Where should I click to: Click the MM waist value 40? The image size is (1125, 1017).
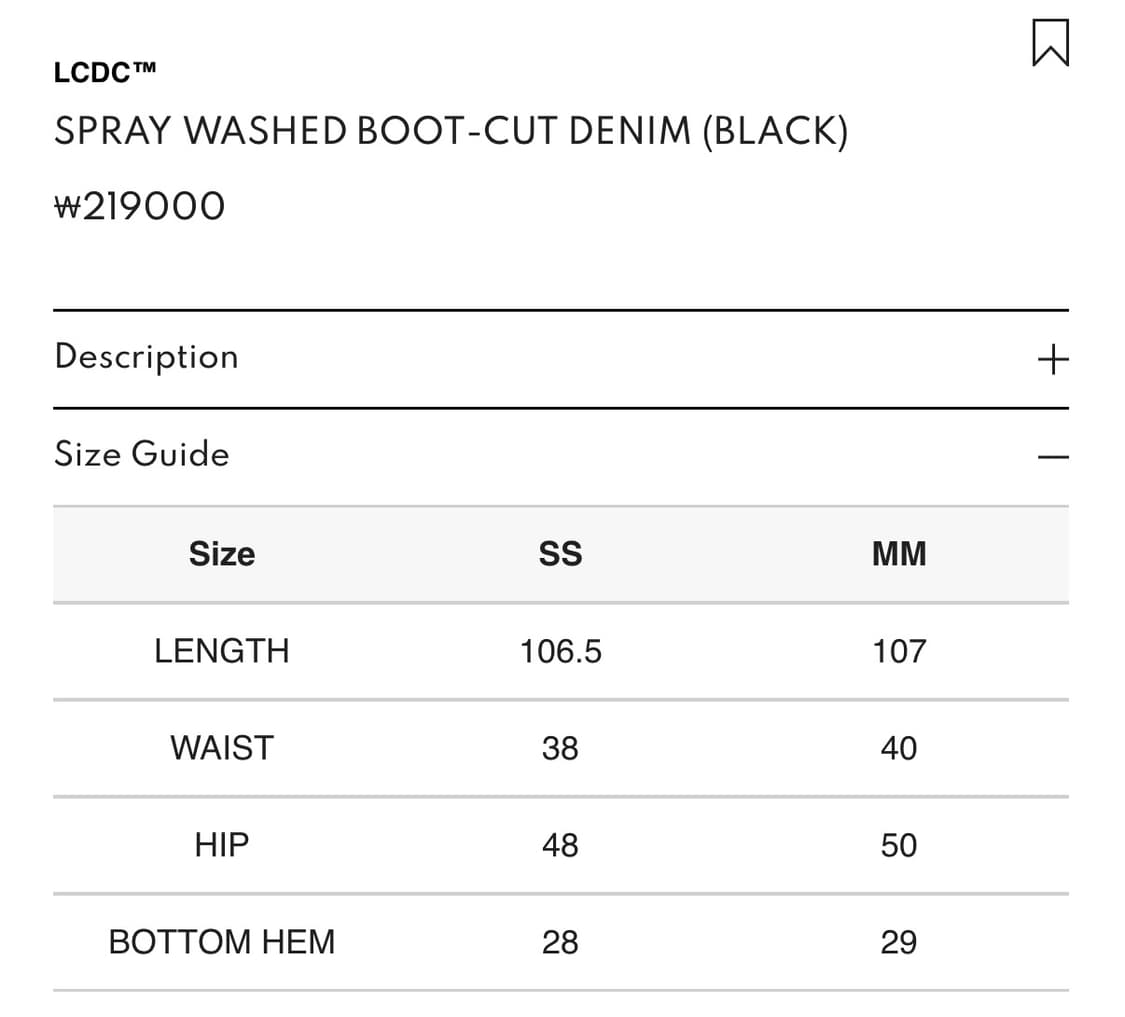[x=899, y=749]
